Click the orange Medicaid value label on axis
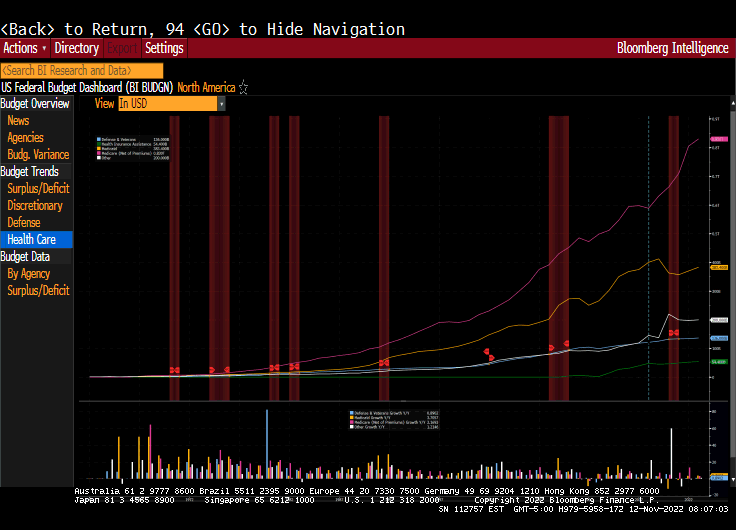The image size is (736, 530). point(717,267)
